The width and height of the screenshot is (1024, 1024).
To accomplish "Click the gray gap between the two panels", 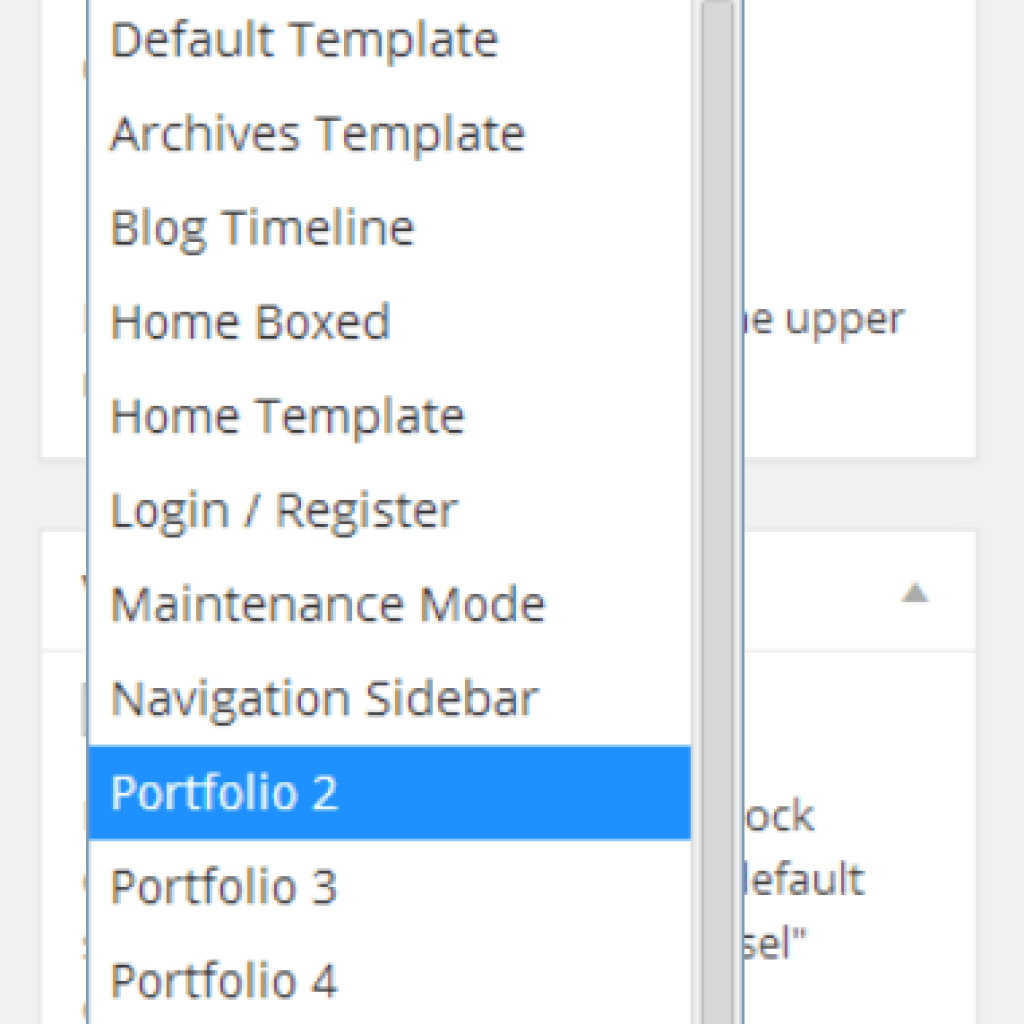I will point(860,495).
